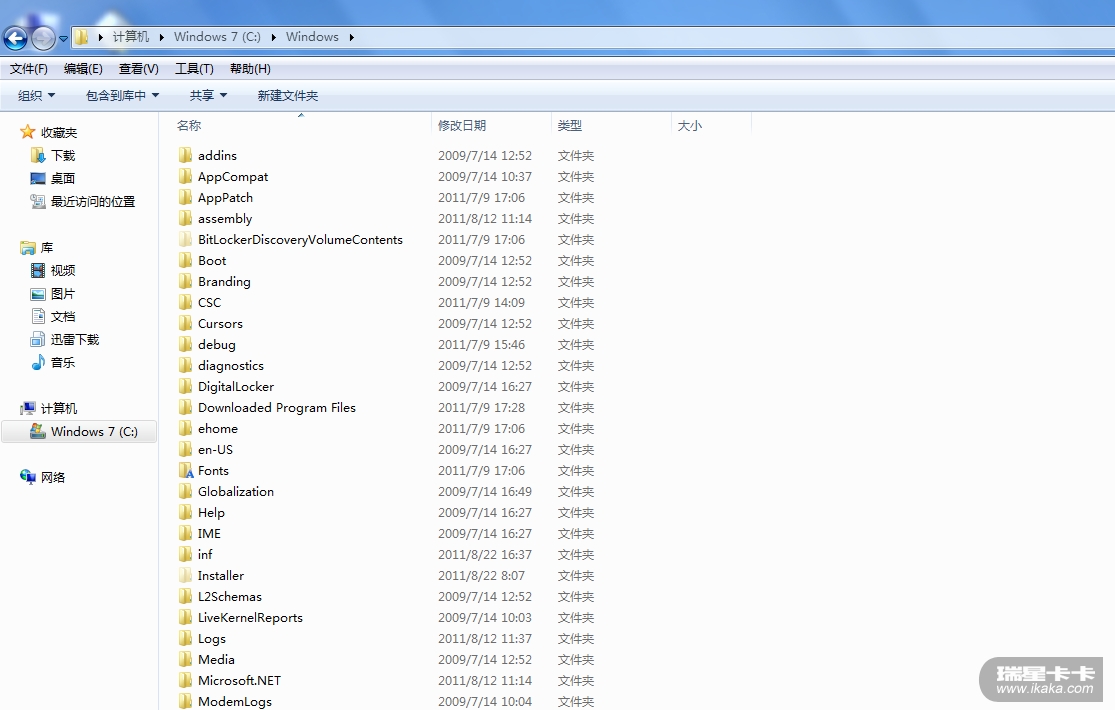Viewport: 1115px width, 710px height.
Task: Expand the arrow after Windows breadcrumb
Action: (351, 37)
